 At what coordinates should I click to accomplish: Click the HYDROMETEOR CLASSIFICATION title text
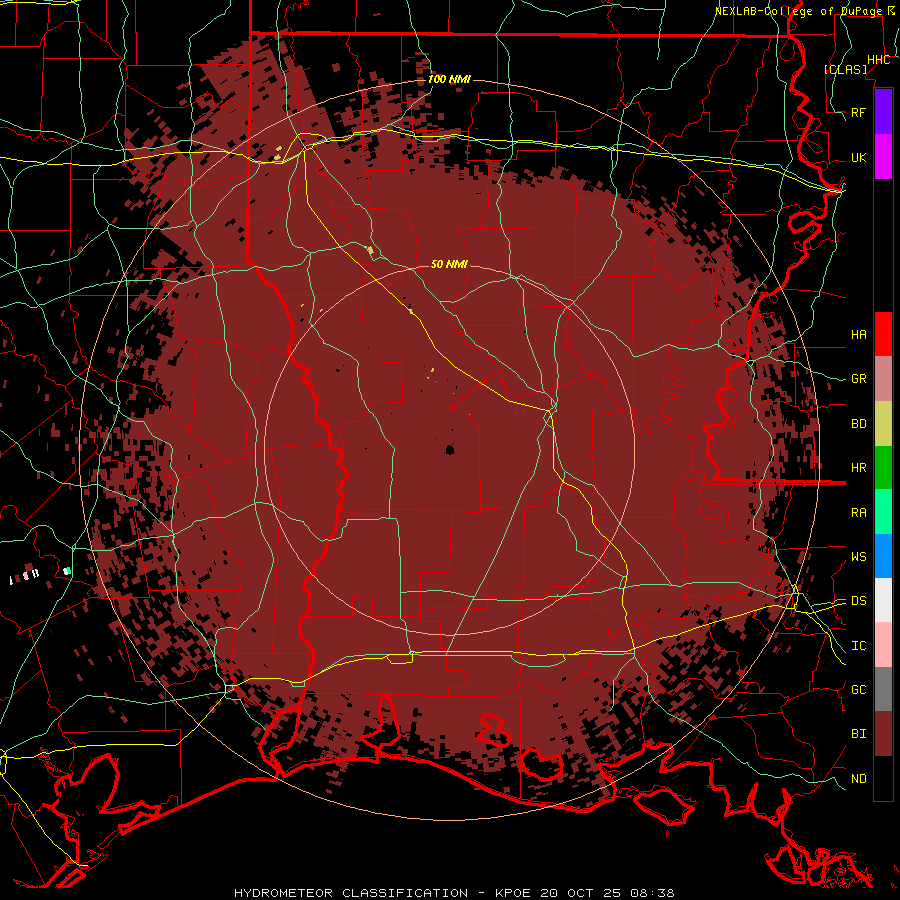351,893
